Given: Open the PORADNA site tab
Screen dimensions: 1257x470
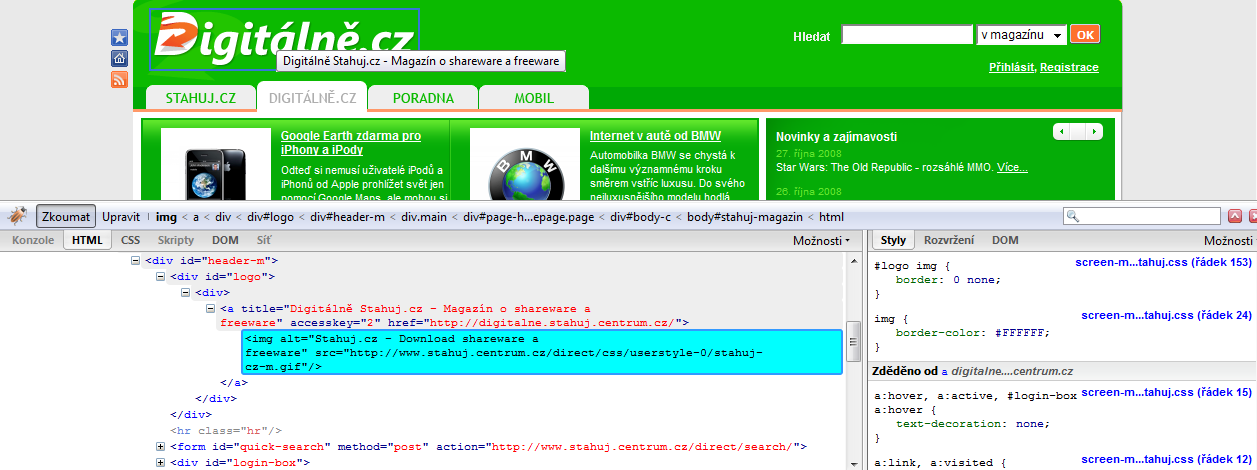Looking at the screenshot, I should click(423, 98).
